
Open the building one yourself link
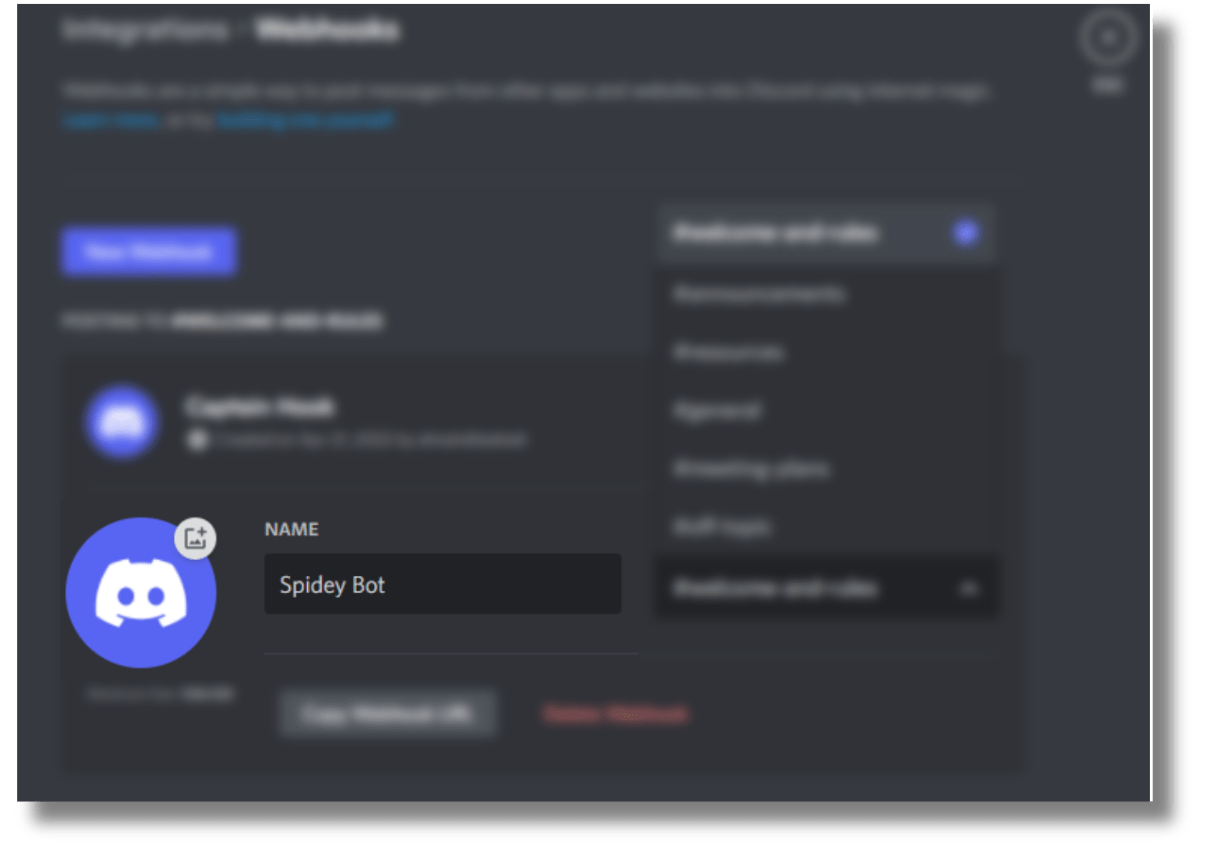point(306,120)
